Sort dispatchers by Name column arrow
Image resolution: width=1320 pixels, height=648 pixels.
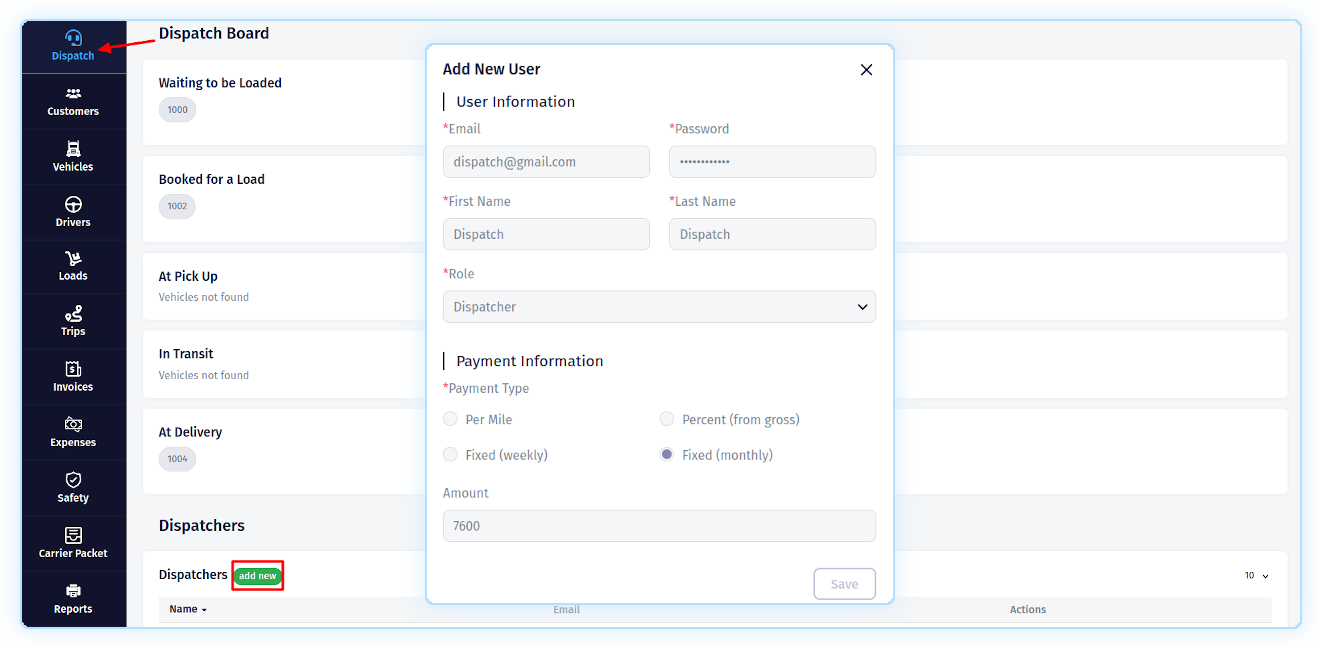click(x=204, y=610)
